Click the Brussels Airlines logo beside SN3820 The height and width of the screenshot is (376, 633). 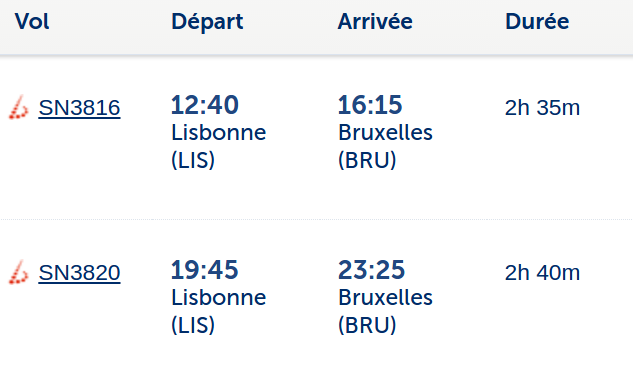tap(19, 272)
